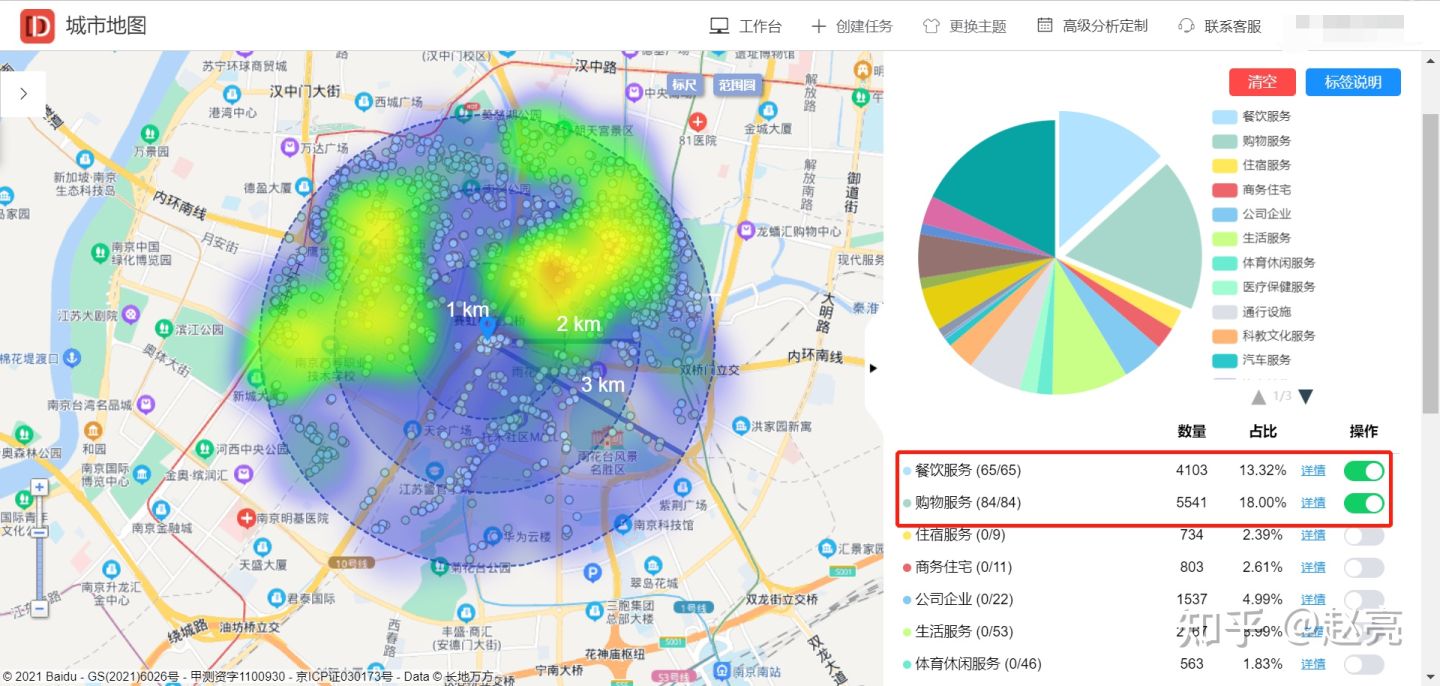
Task: Turn off the 餐饮服务 toggle switch
Action: [1364, 470]
